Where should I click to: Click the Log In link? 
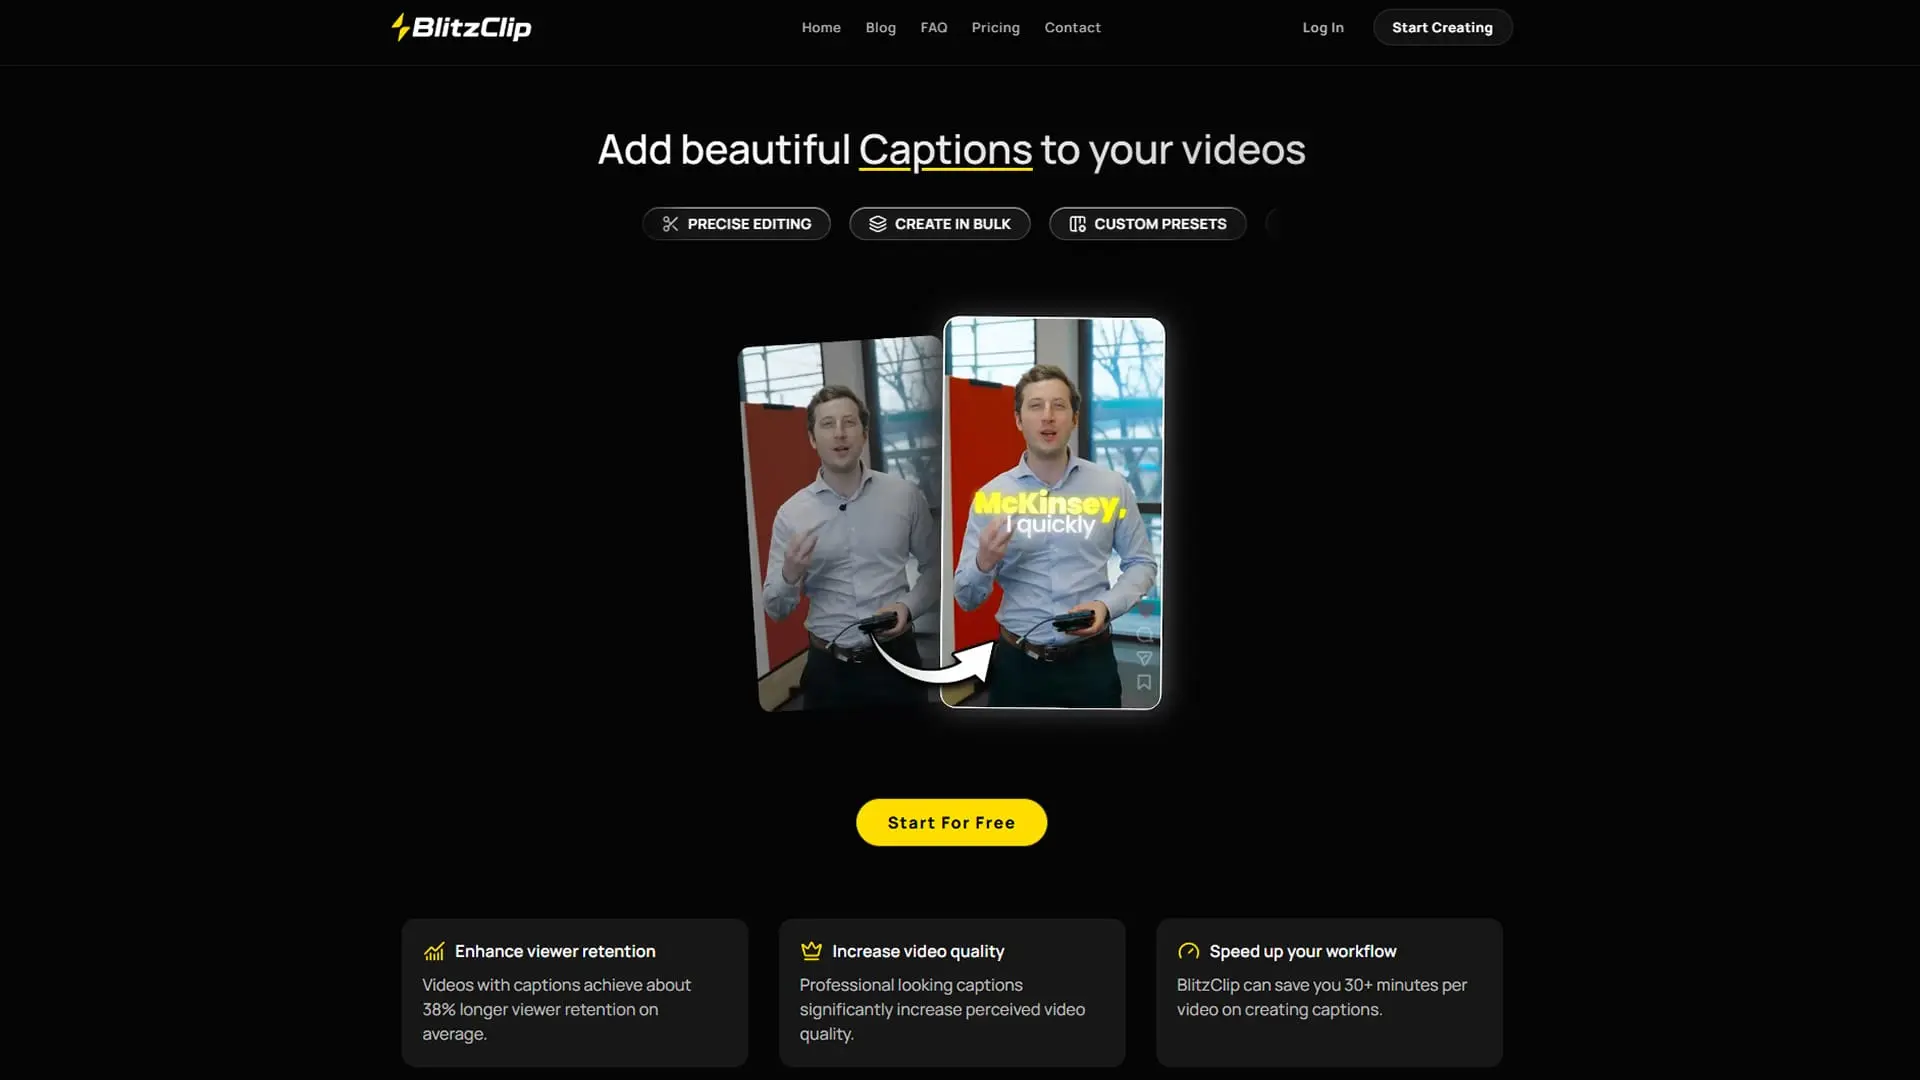(x=1323, y=28)
